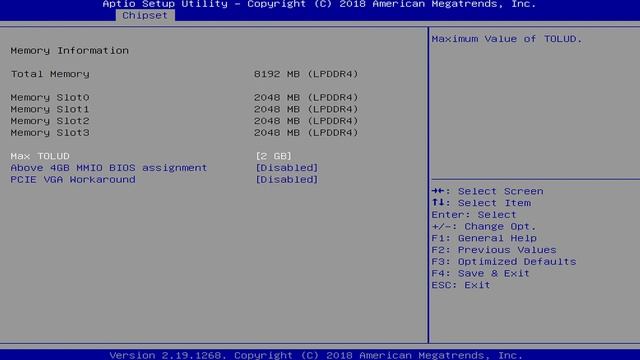Viewport: 640px width, 360px height.
Task: Click the F2: Previous Values hint
Action: point(494,250)
